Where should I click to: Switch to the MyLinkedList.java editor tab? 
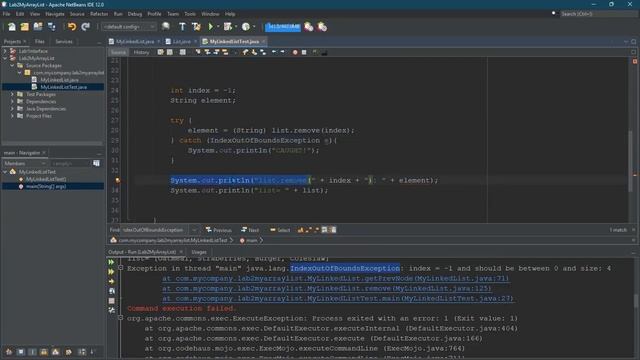point(135,42)
